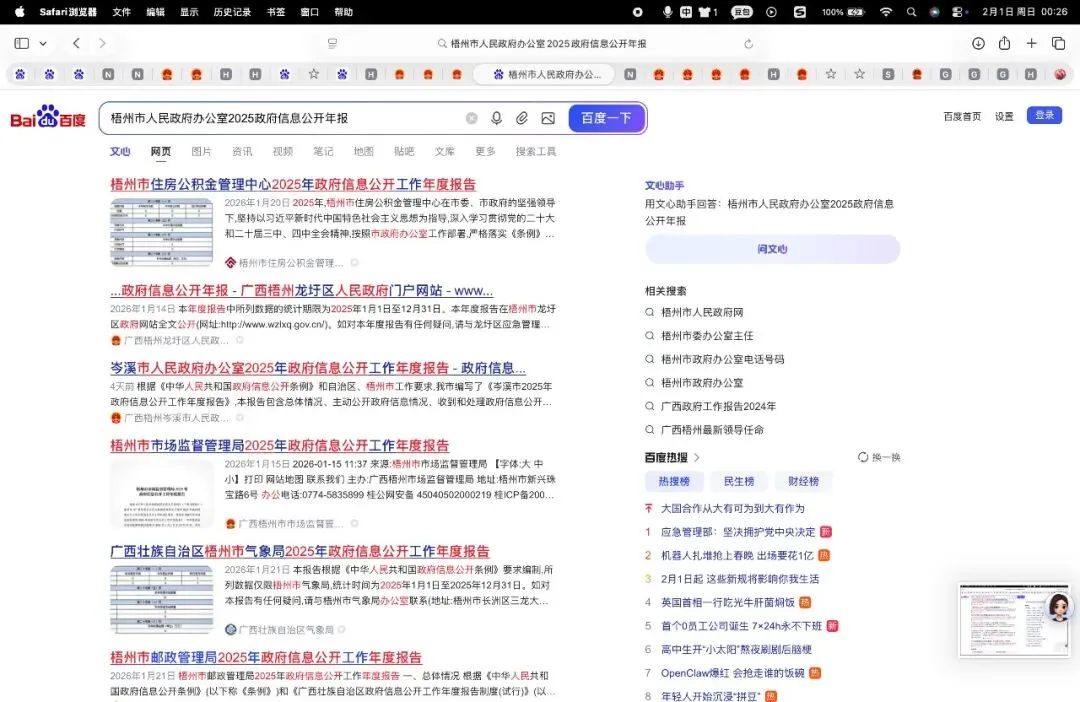
Task: Open the 书签 menu in menu bar
Action: (x=276, y=12)
